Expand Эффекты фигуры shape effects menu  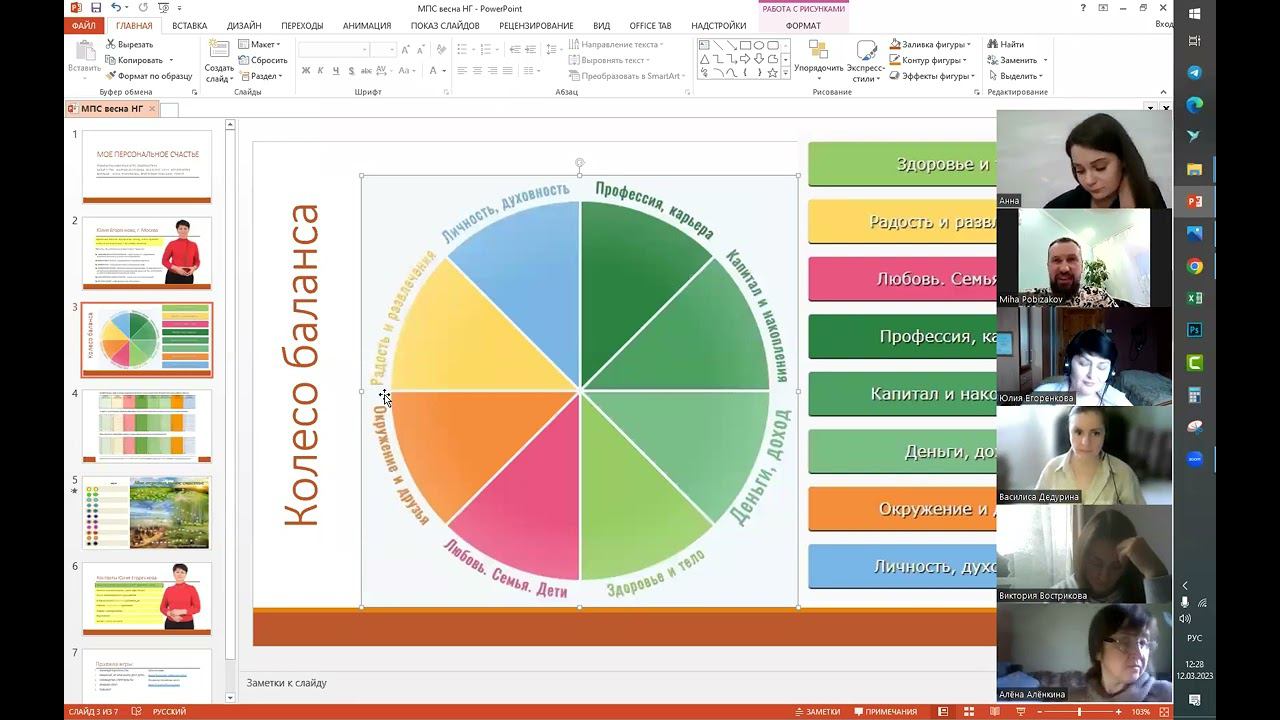click(x=932, y=76)
